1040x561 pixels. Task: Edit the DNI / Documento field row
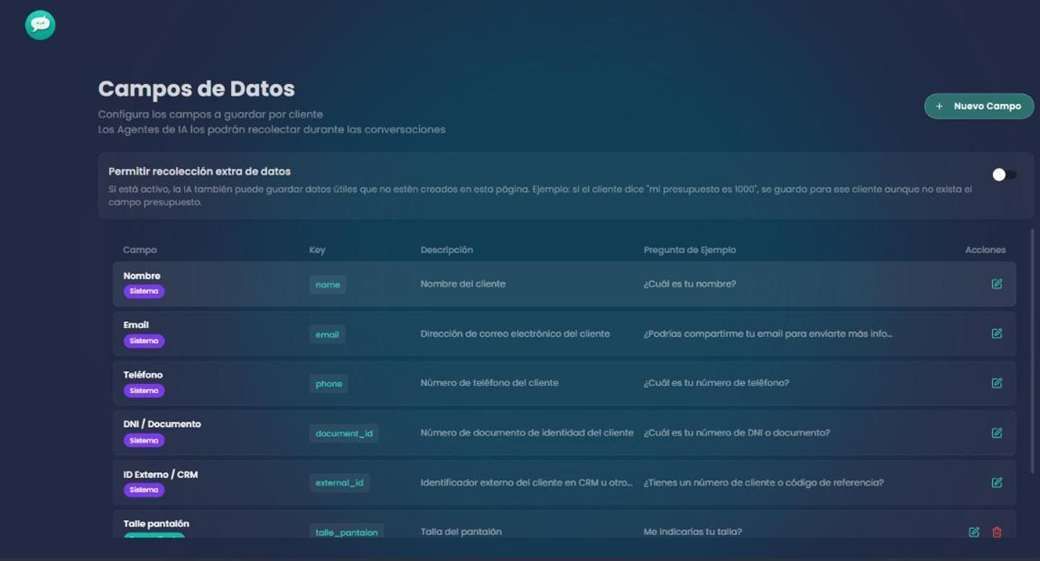pyautogui.click(x=996, y=433)
